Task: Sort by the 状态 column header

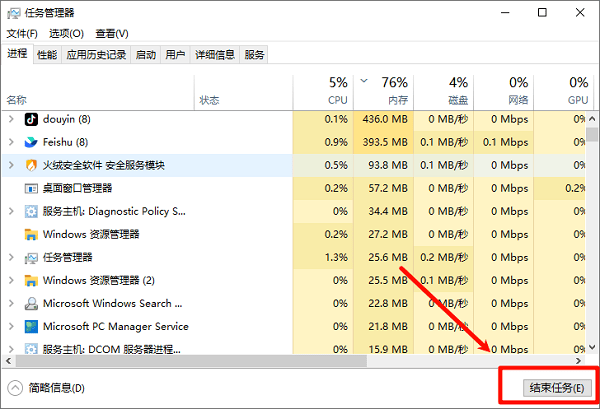Action: pyautogui.click(x=244, y=93)
